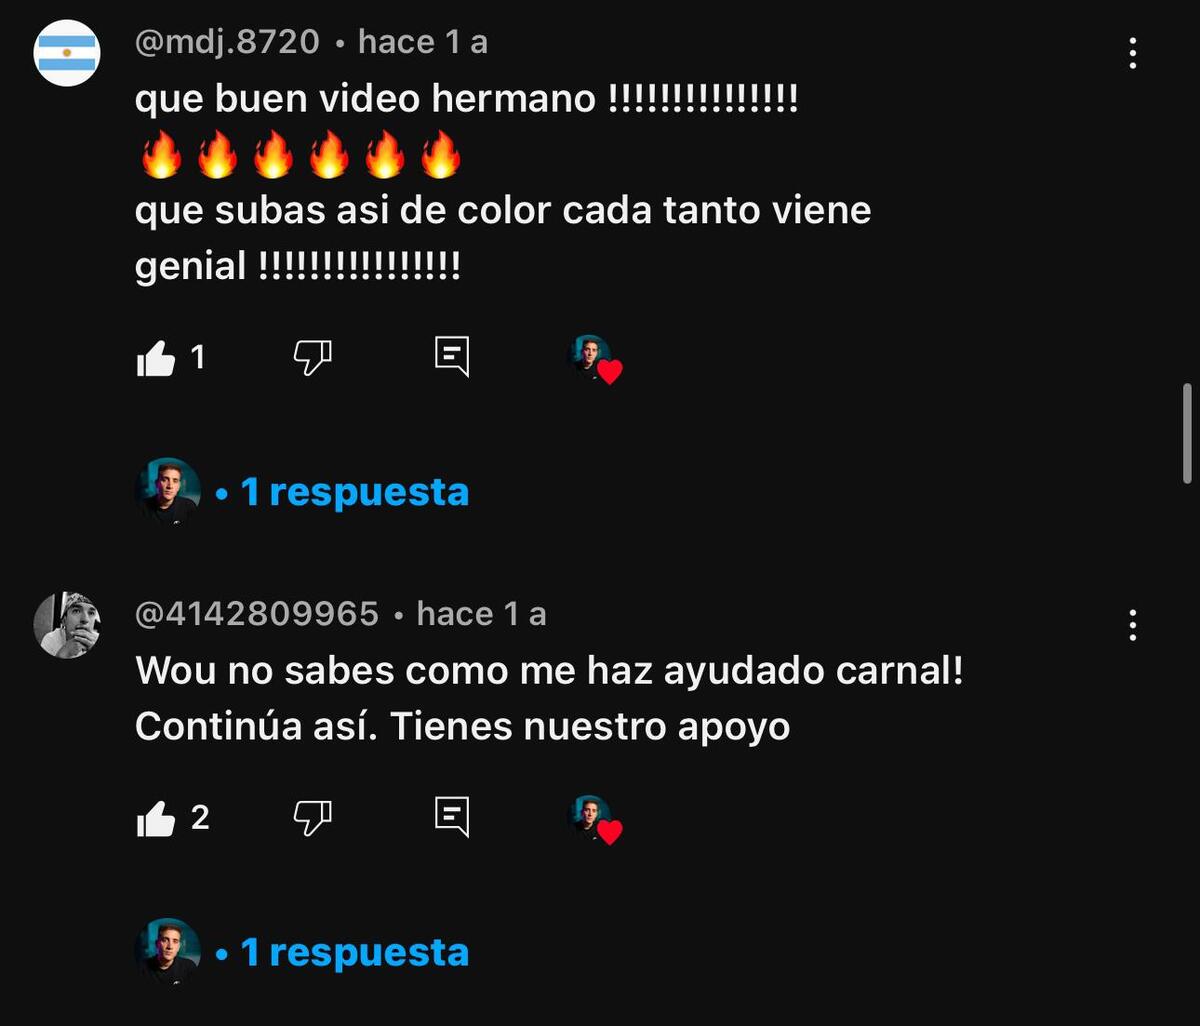This screenshot has height=1026, width=1200.
Task: Open the @4142809965 username link
Action: click(257, 614)
